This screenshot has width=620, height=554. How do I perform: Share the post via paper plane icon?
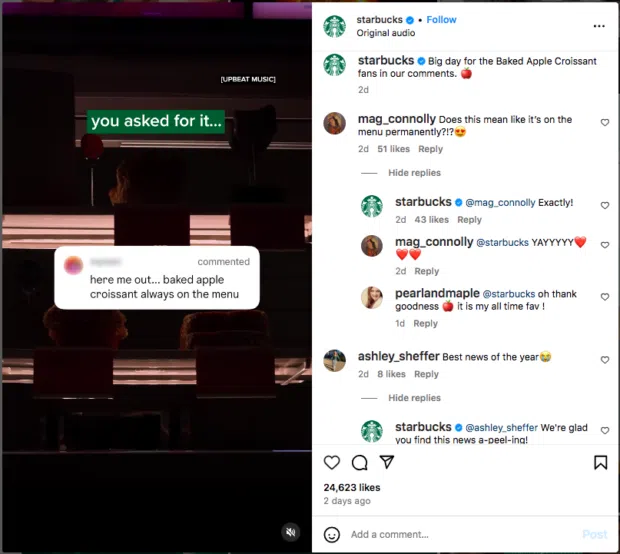click(x=387, y=462)
